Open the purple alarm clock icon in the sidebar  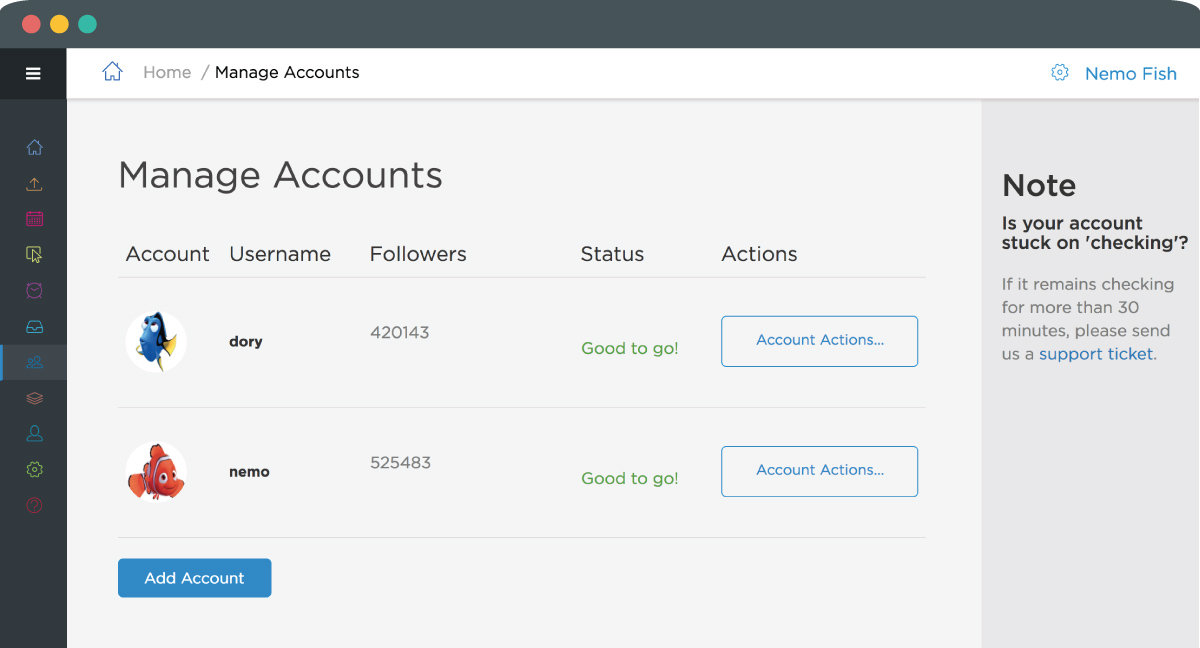click(x=34, y=290)
